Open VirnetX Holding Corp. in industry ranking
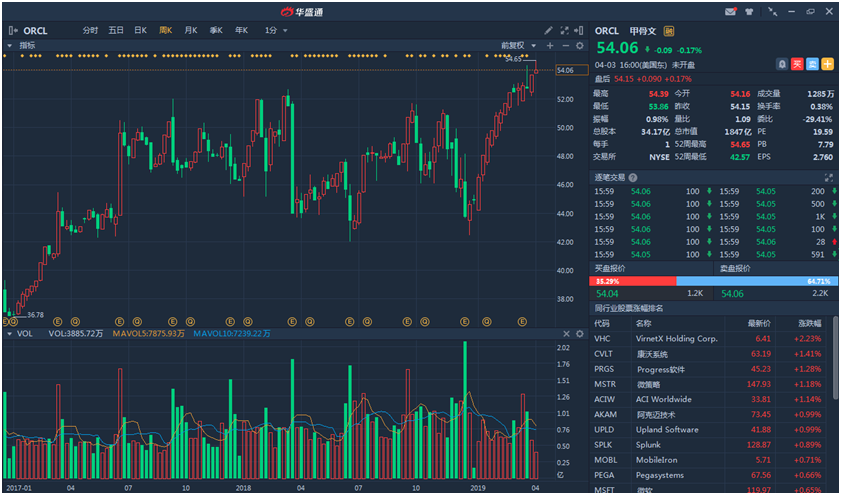 pyautogui.click(x=676, y=339)
